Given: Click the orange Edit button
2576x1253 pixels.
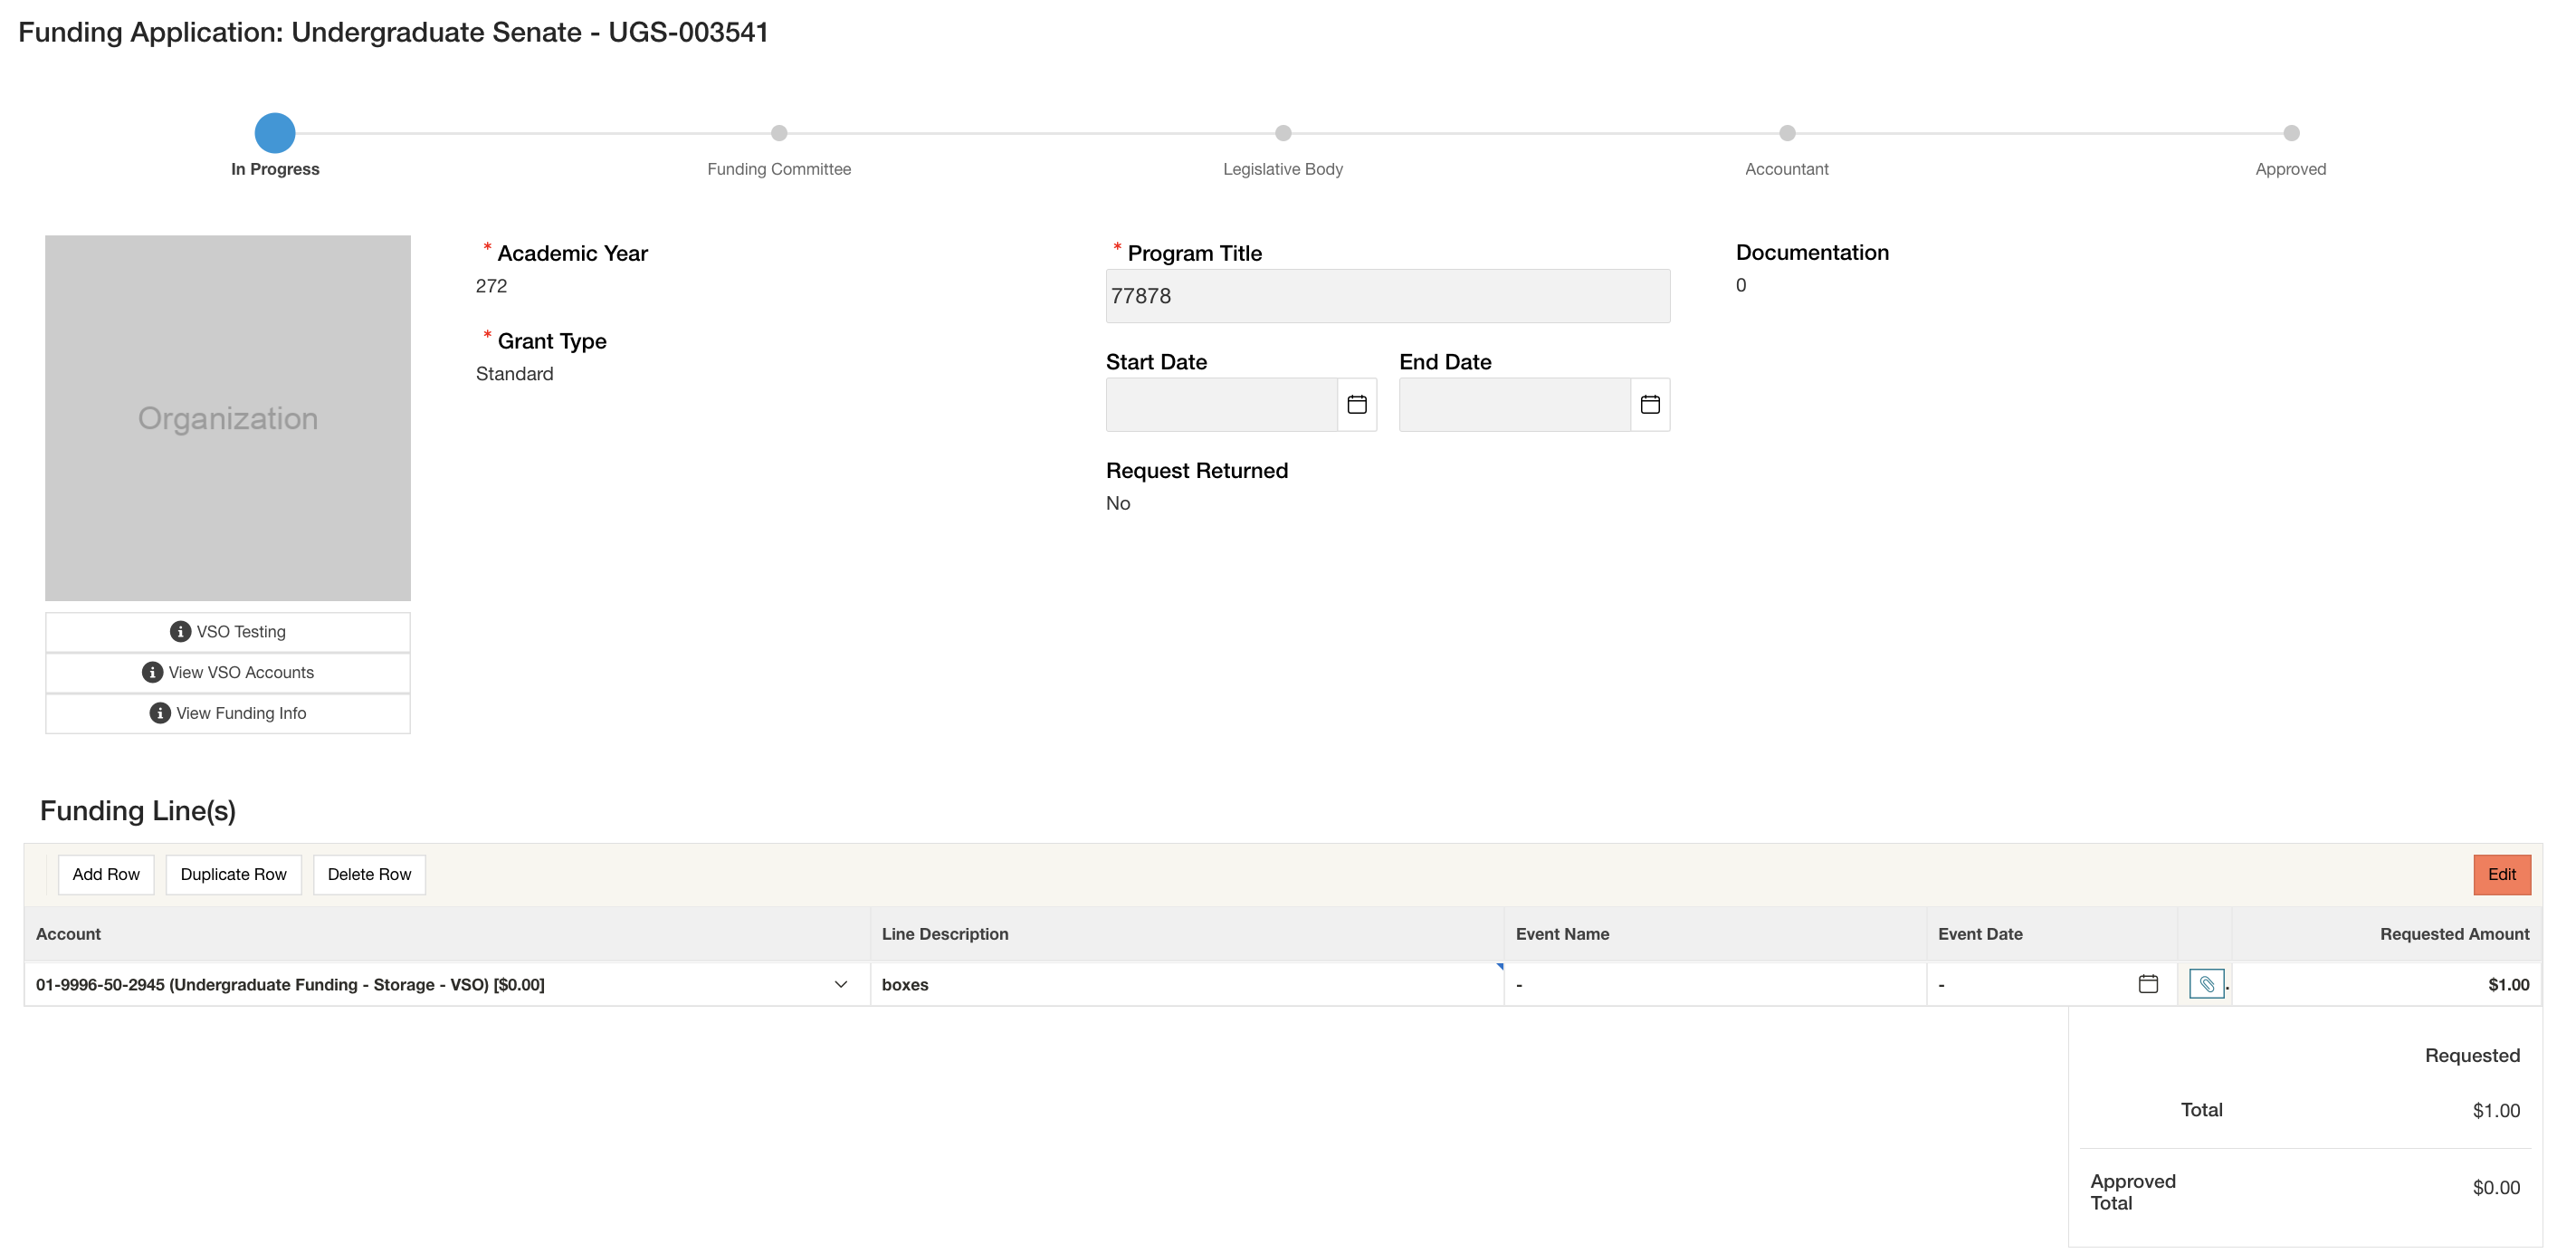Looking at the screenshot, I should (2501, 875).
